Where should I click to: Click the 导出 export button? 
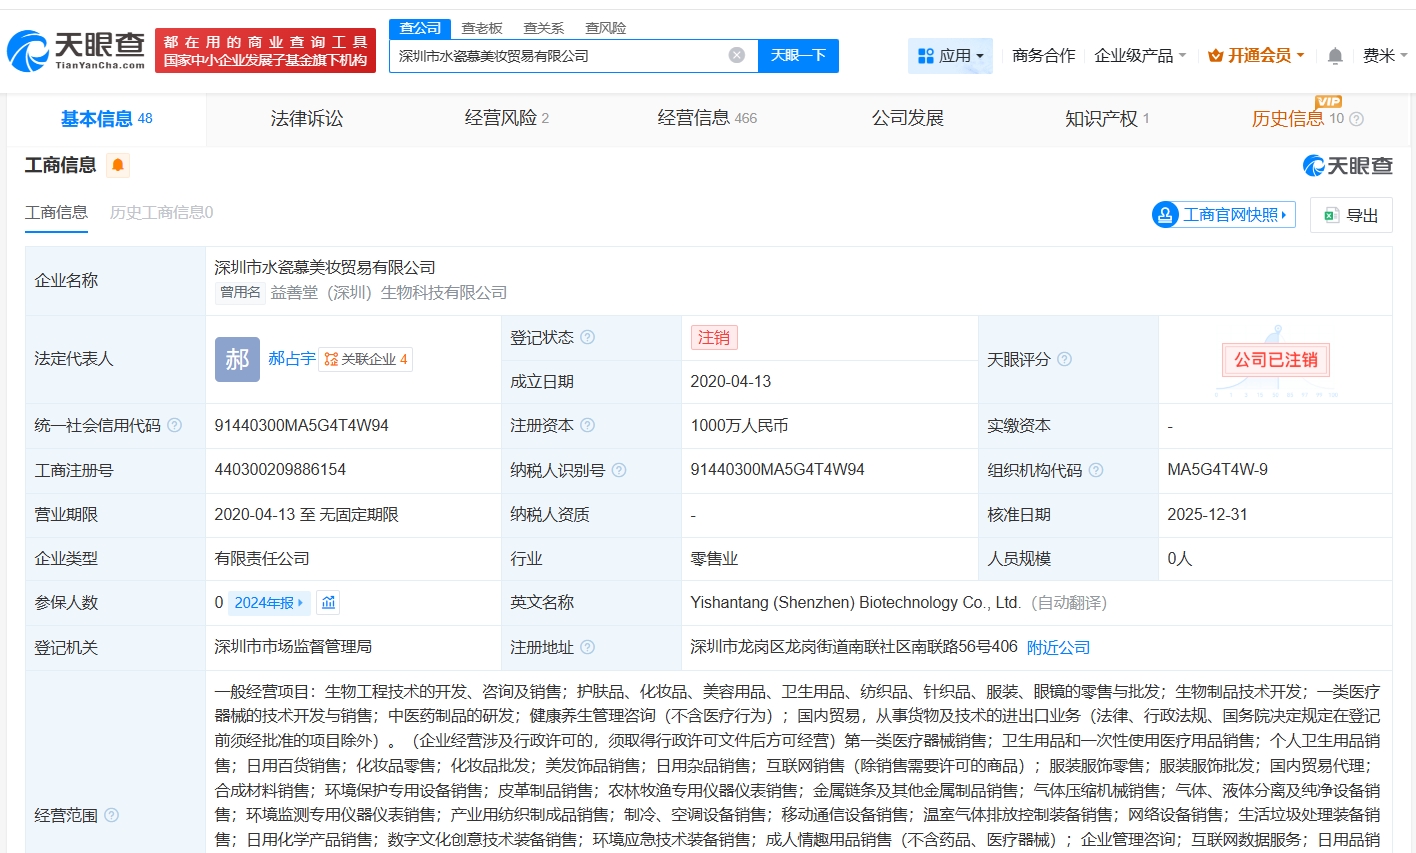(1351, 215)
